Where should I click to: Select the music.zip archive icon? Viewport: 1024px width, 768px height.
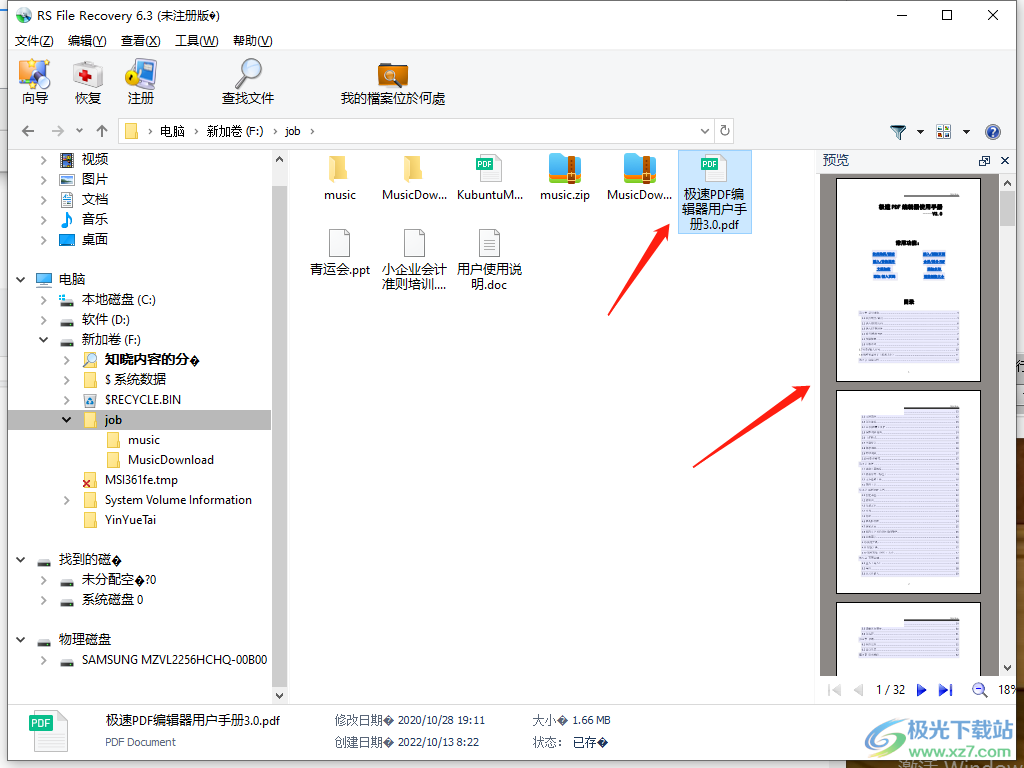click(x=565, y=169)
